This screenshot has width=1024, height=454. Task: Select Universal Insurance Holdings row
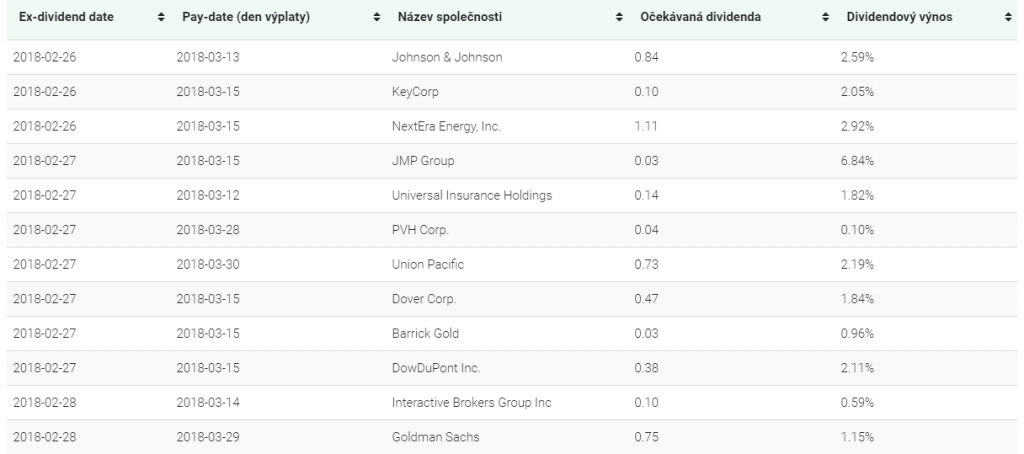471,195
